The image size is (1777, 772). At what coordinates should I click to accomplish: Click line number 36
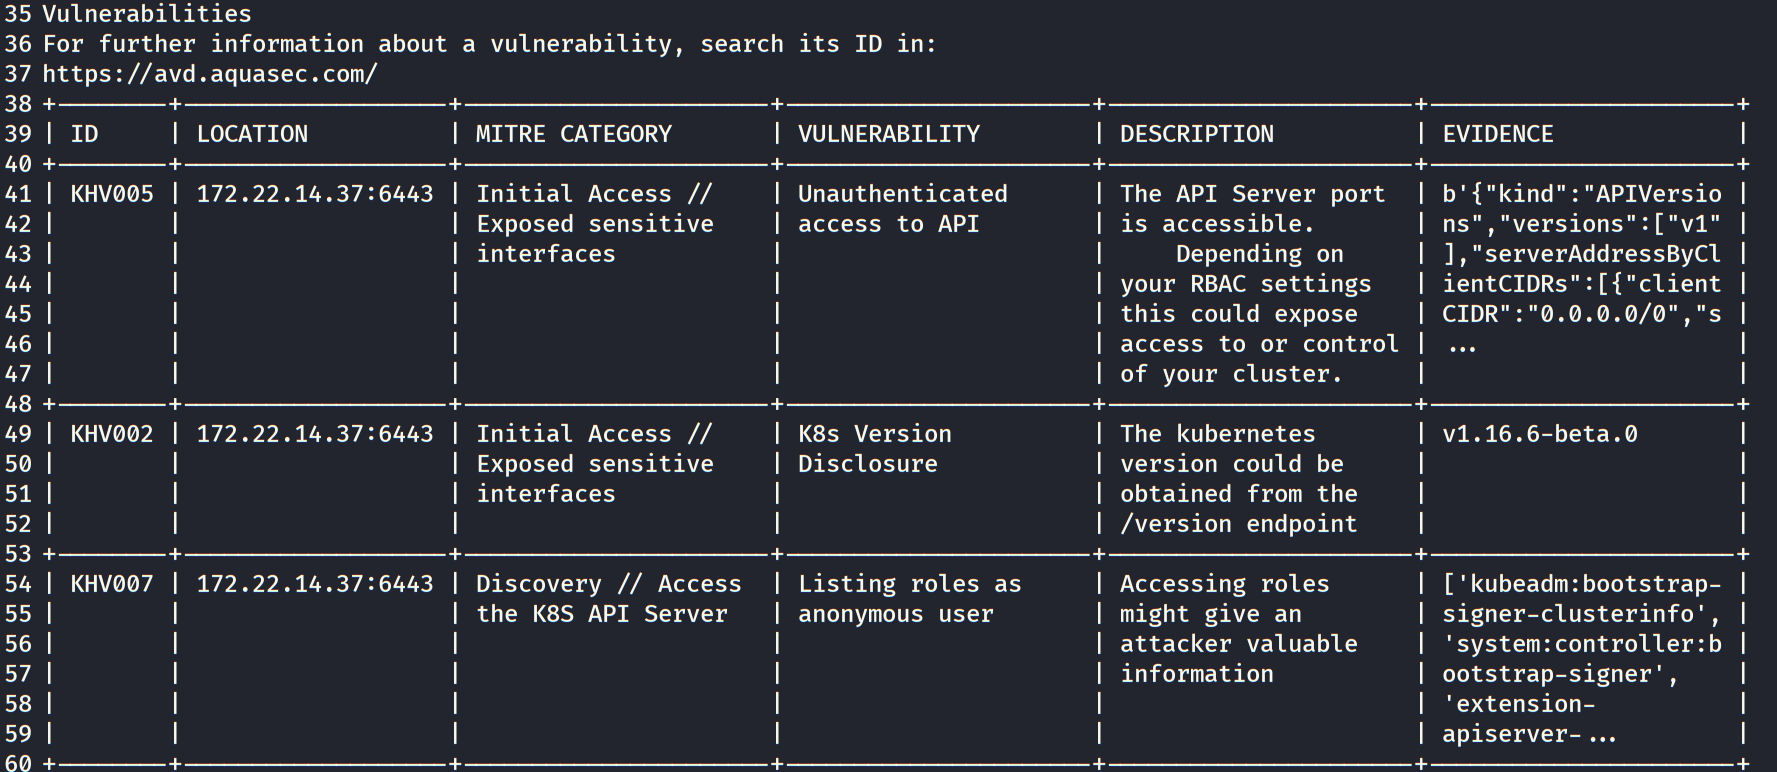pyautogui.click(x=18, y=44)
